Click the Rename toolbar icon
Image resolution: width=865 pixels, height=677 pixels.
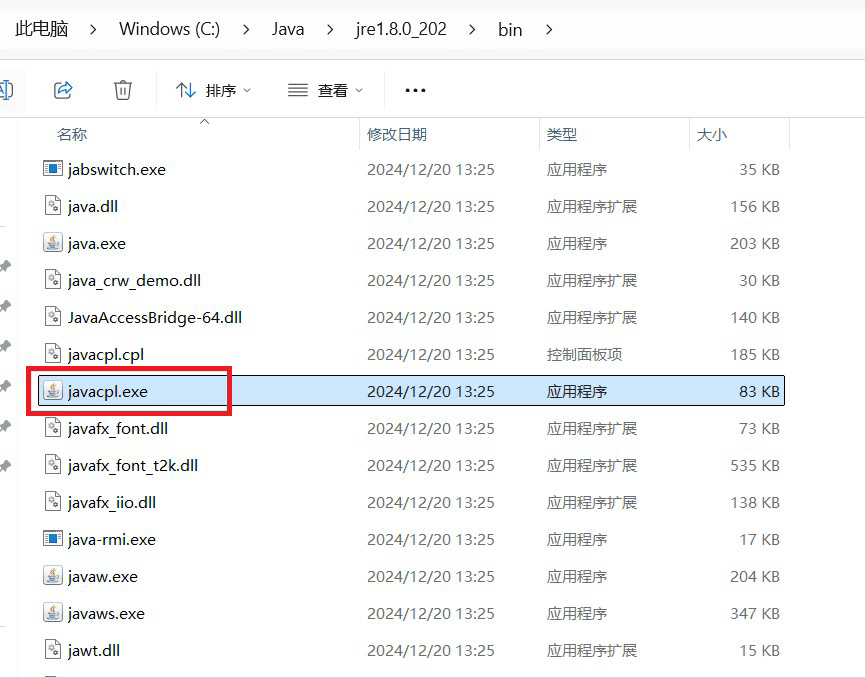click(6, 89)
